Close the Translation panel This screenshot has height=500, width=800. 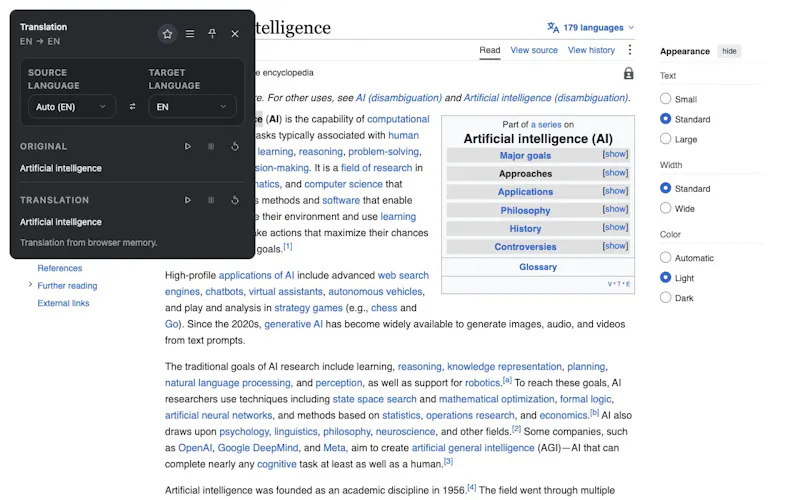235,34
